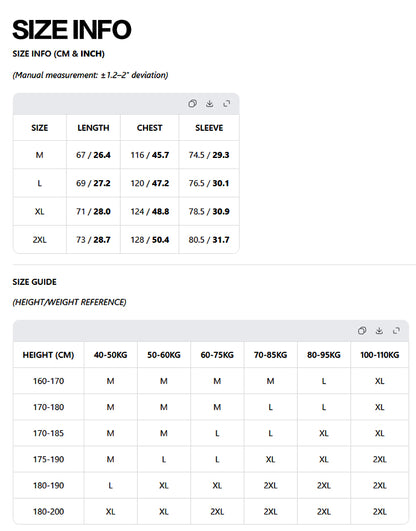Select the 40-50KG column header
Image resolution: width=416 pixels, height=531 pixels.
coord(110,355)
